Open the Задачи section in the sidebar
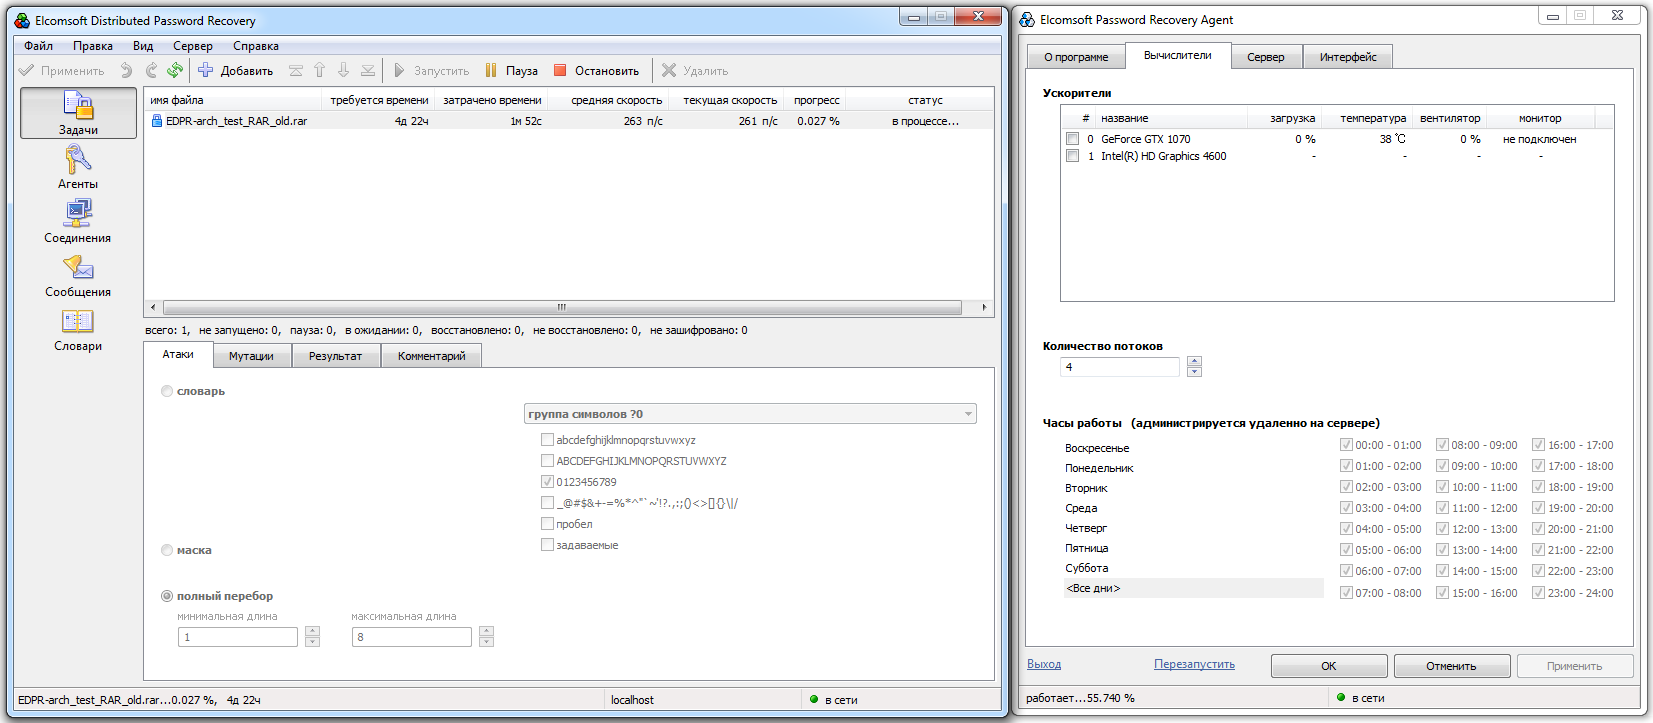This screenshot has width=1653, height=723. (x=78, y=113)
